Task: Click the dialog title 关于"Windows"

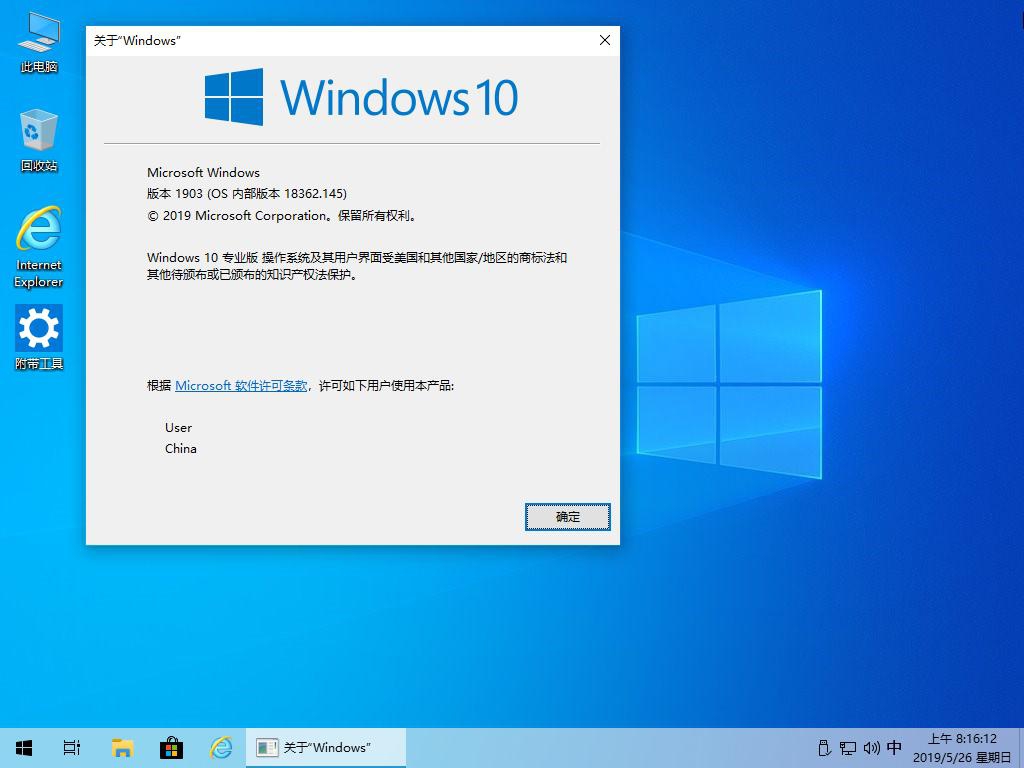Action: pyautogui.click(x=137, y=40)
